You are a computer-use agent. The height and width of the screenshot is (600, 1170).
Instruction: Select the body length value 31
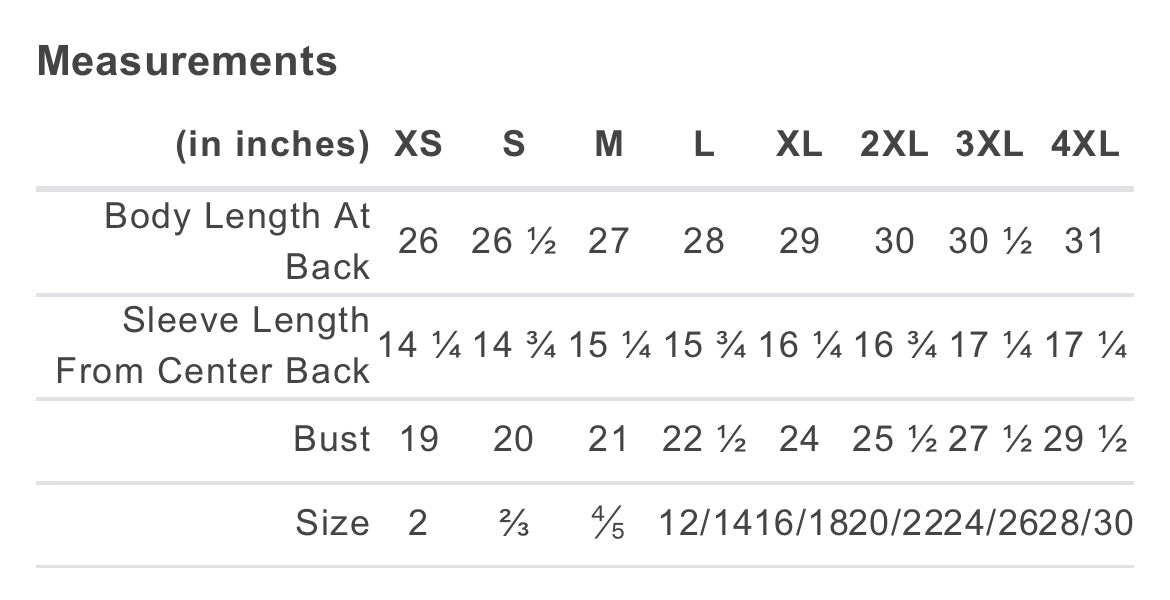tap(1084, 241)
